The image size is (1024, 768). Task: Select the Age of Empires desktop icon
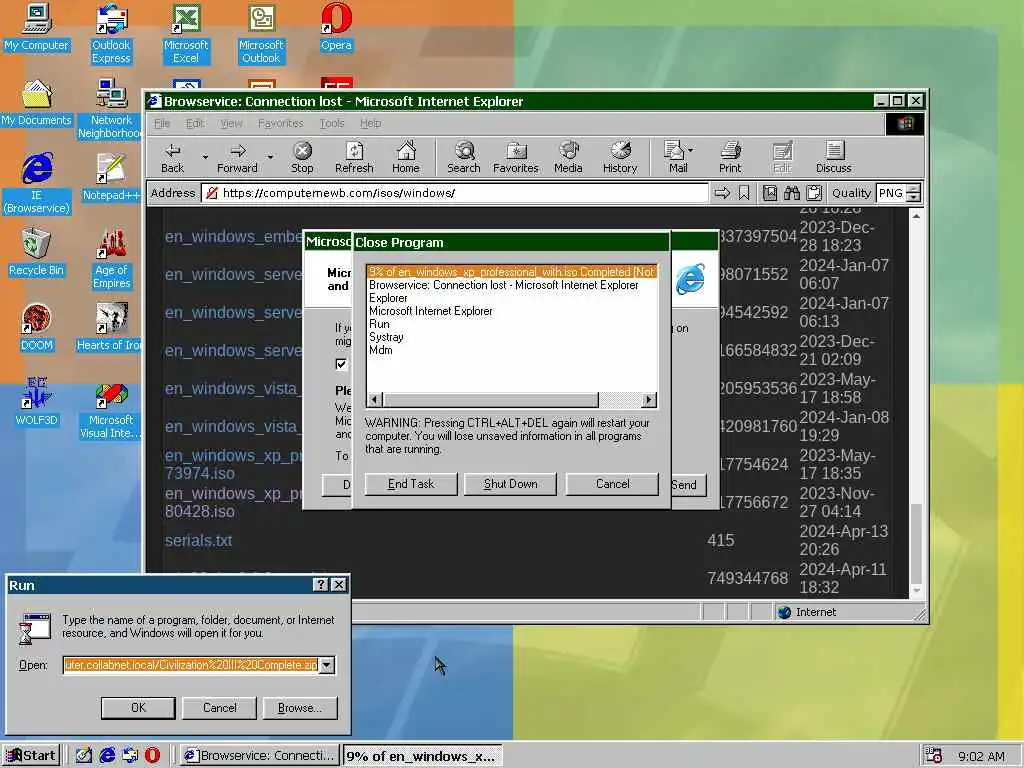coord(111,259)
